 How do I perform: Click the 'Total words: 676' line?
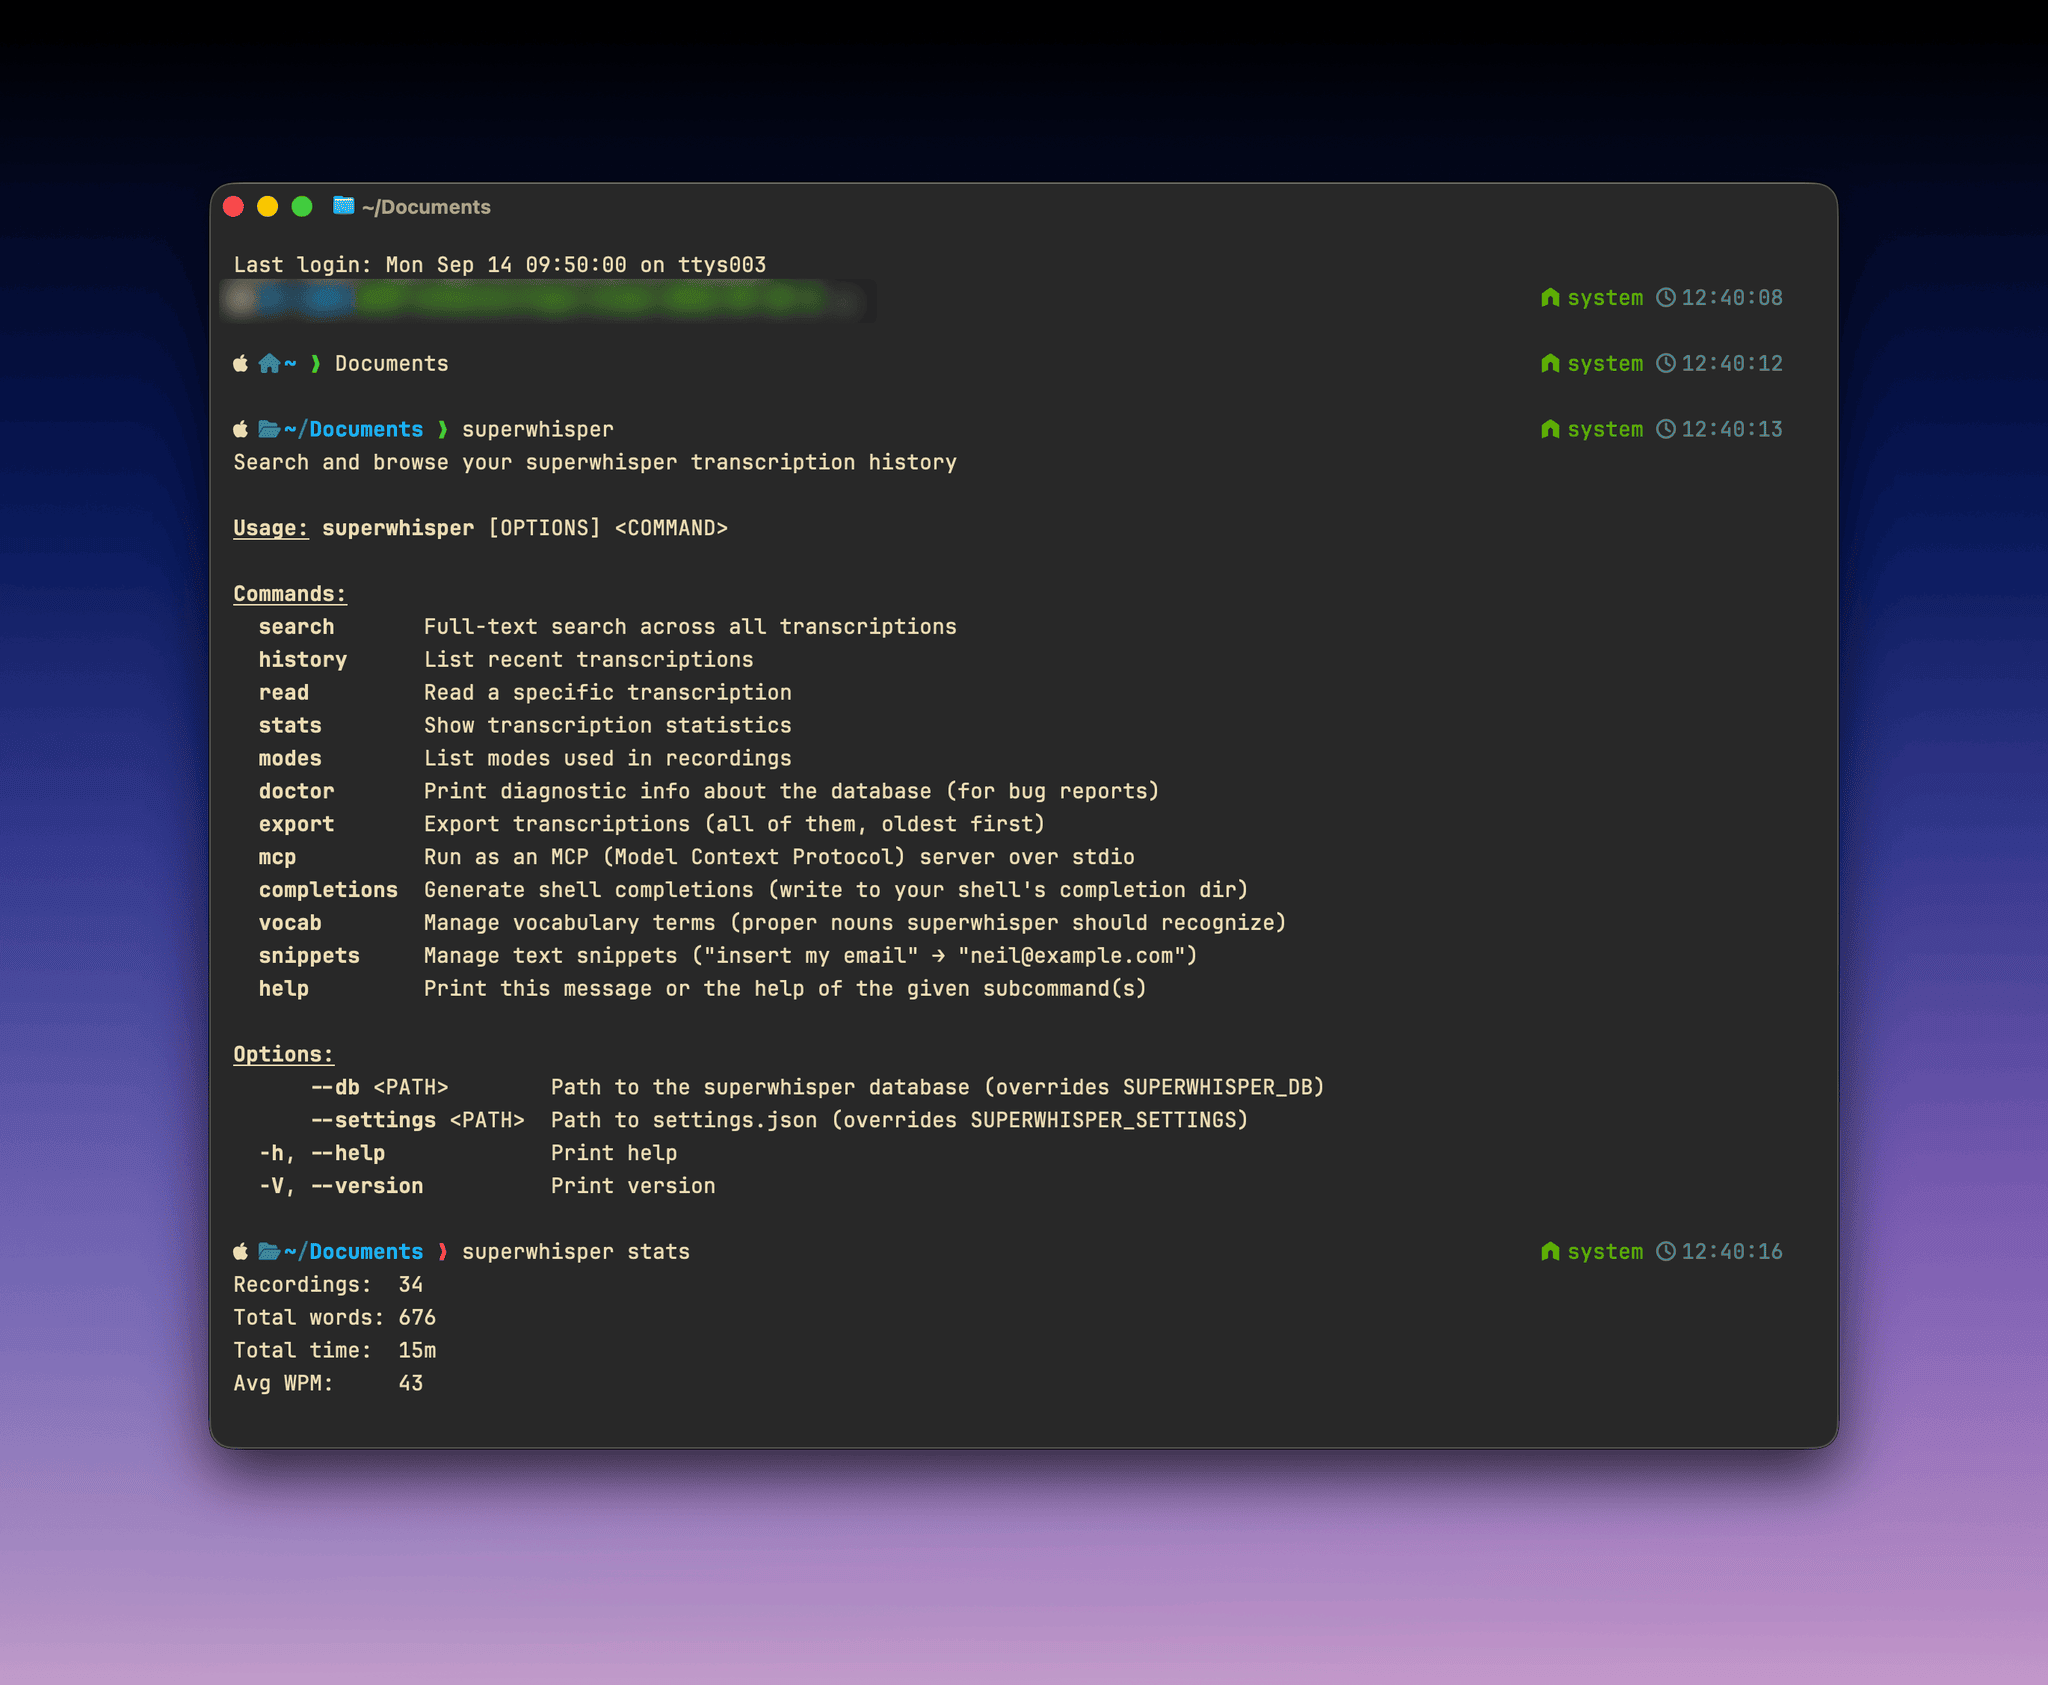coord(335,1318)
